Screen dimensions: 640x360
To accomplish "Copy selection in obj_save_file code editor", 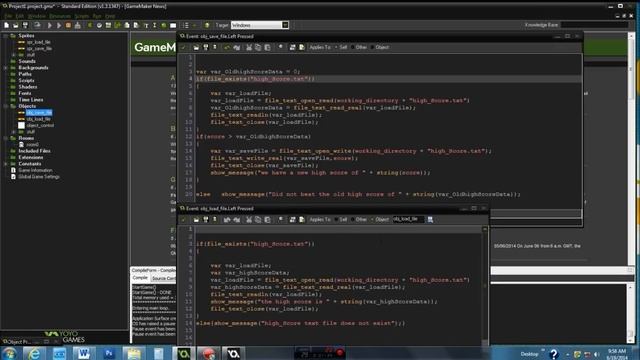I will [x=258, y=47].
